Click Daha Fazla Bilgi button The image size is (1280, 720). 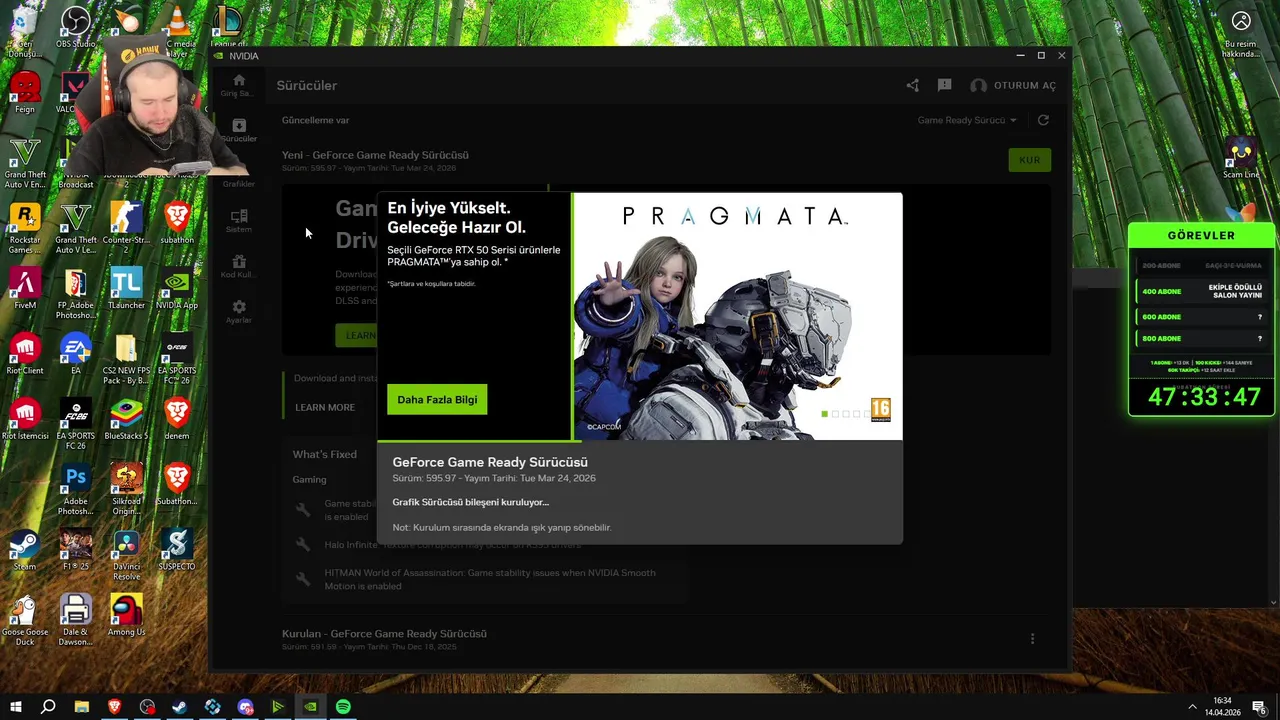click(437, 400)
